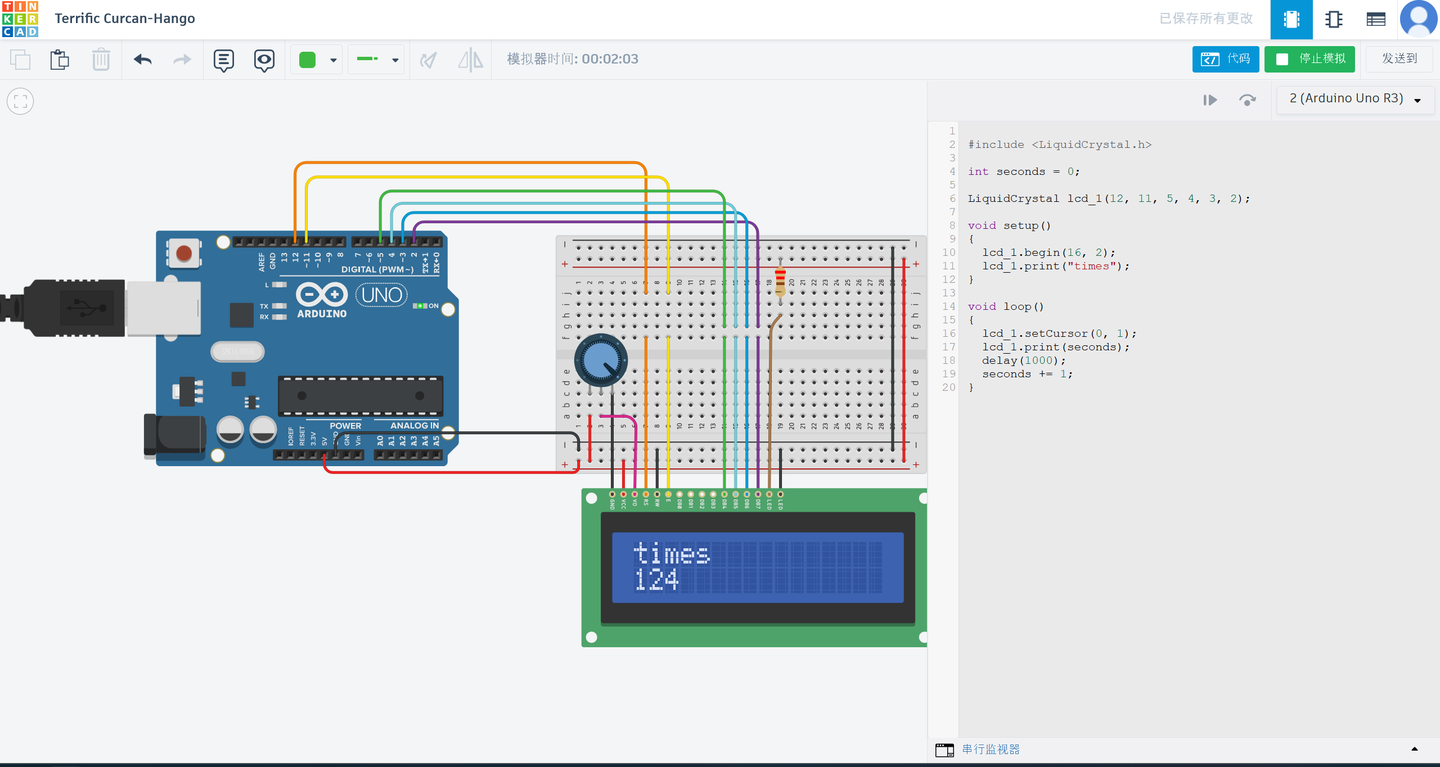The width and height of the screenshot is (1440, 767).
Task: Redo using the forward arrow icon
Action: [x=182, y=60]
